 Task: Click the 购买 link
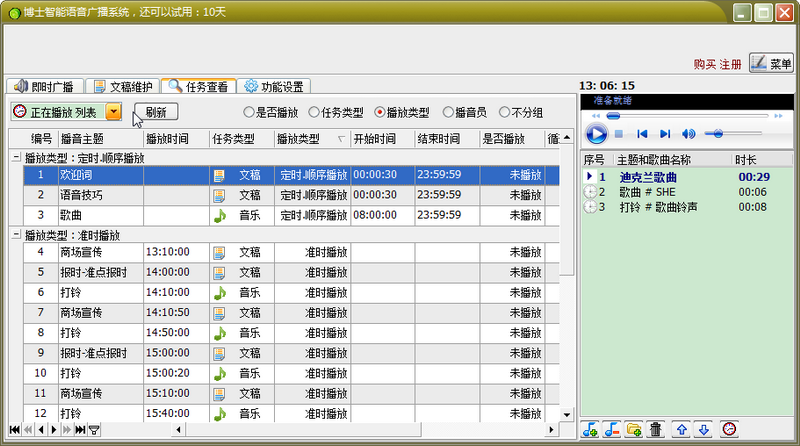click(705, 64)
